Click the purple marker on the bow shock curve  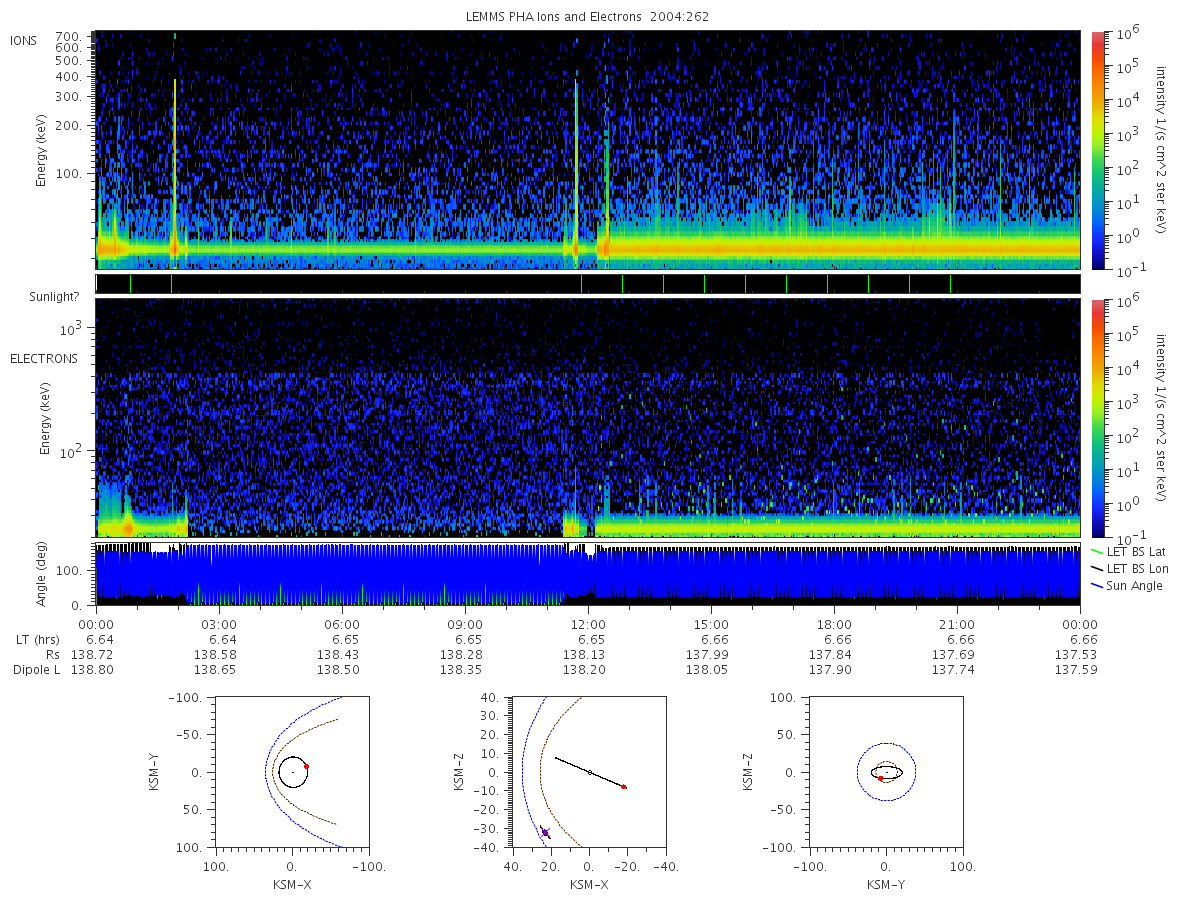545,832
